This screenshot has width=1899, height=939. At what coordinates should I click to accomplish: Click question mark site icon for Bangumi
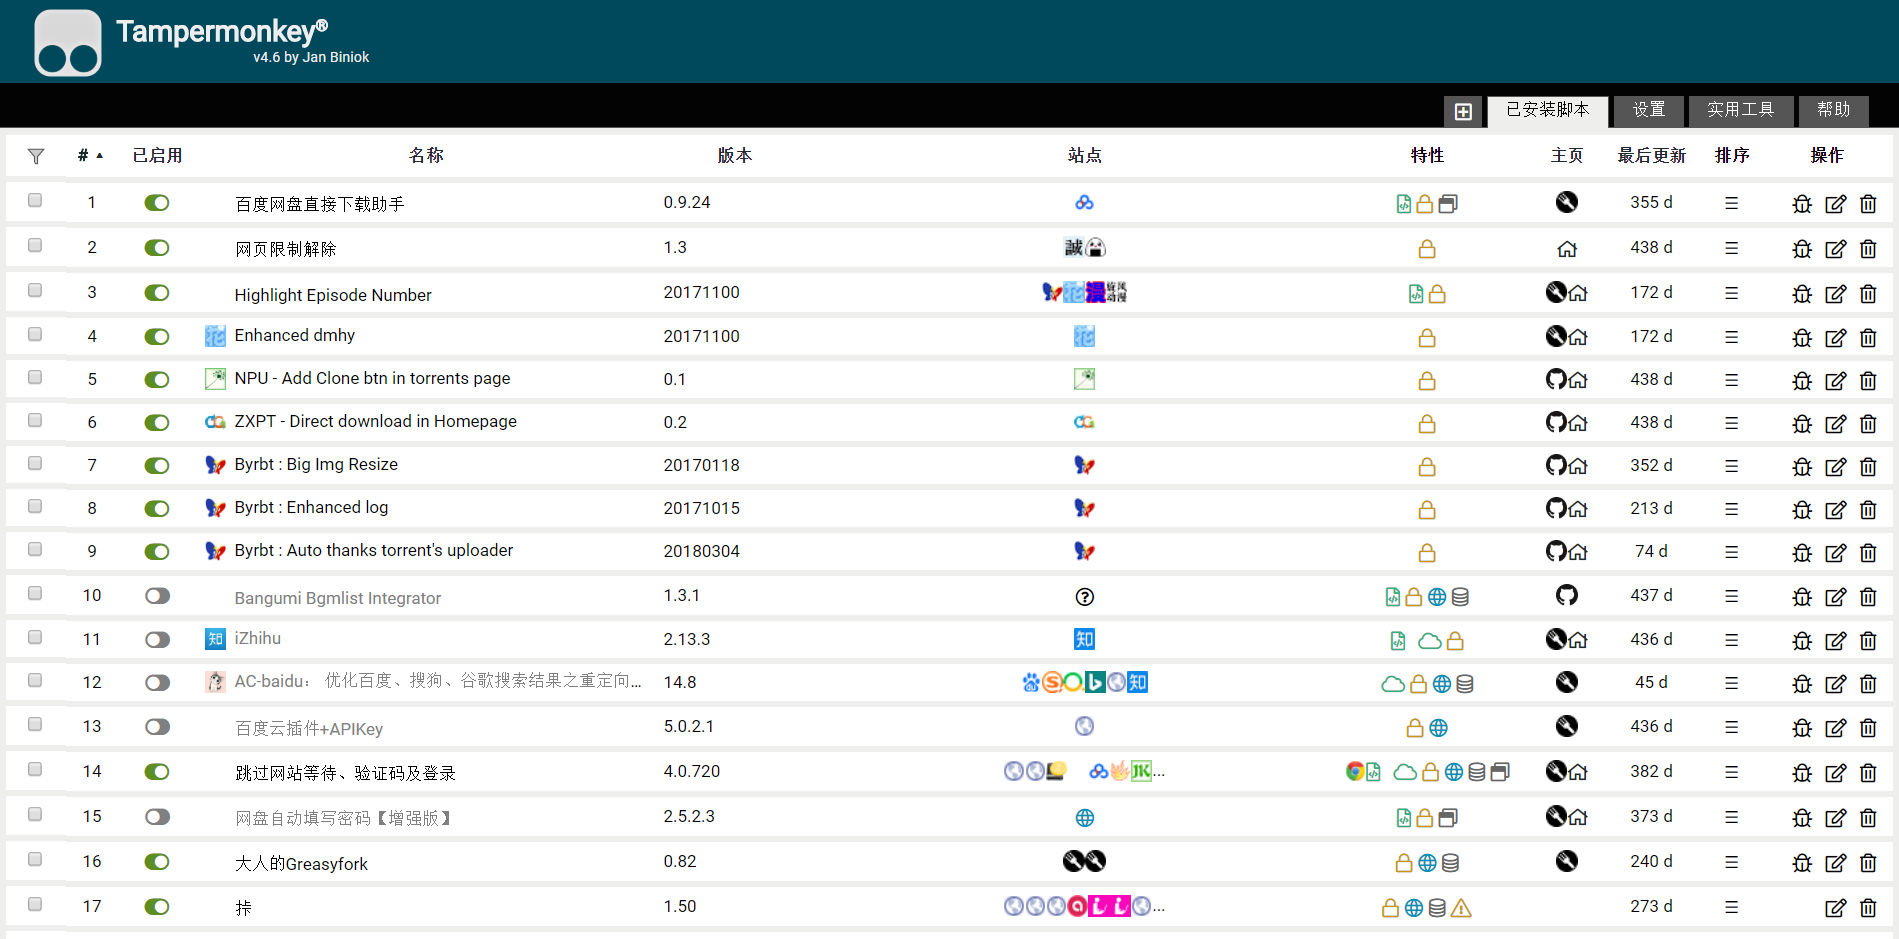1084,597
